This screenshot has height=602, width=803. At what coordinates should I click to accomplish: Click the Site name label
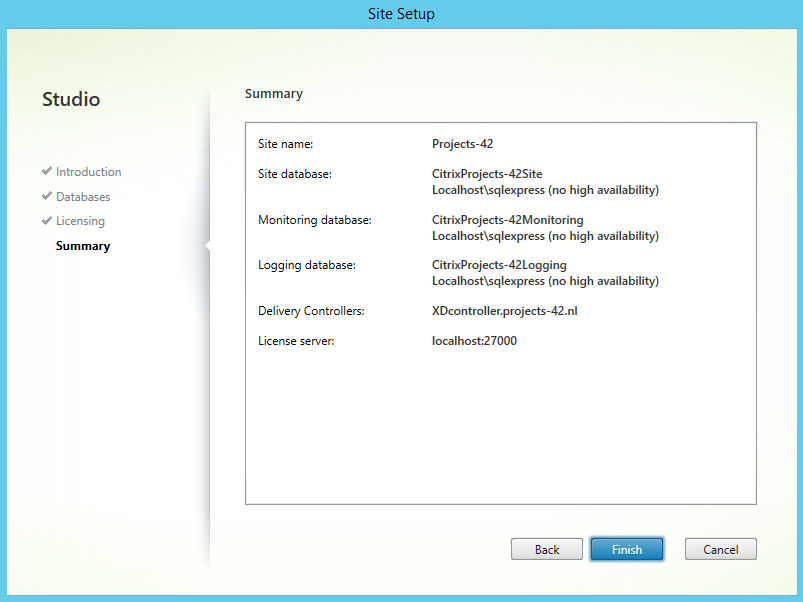click(x=285, y=144)
